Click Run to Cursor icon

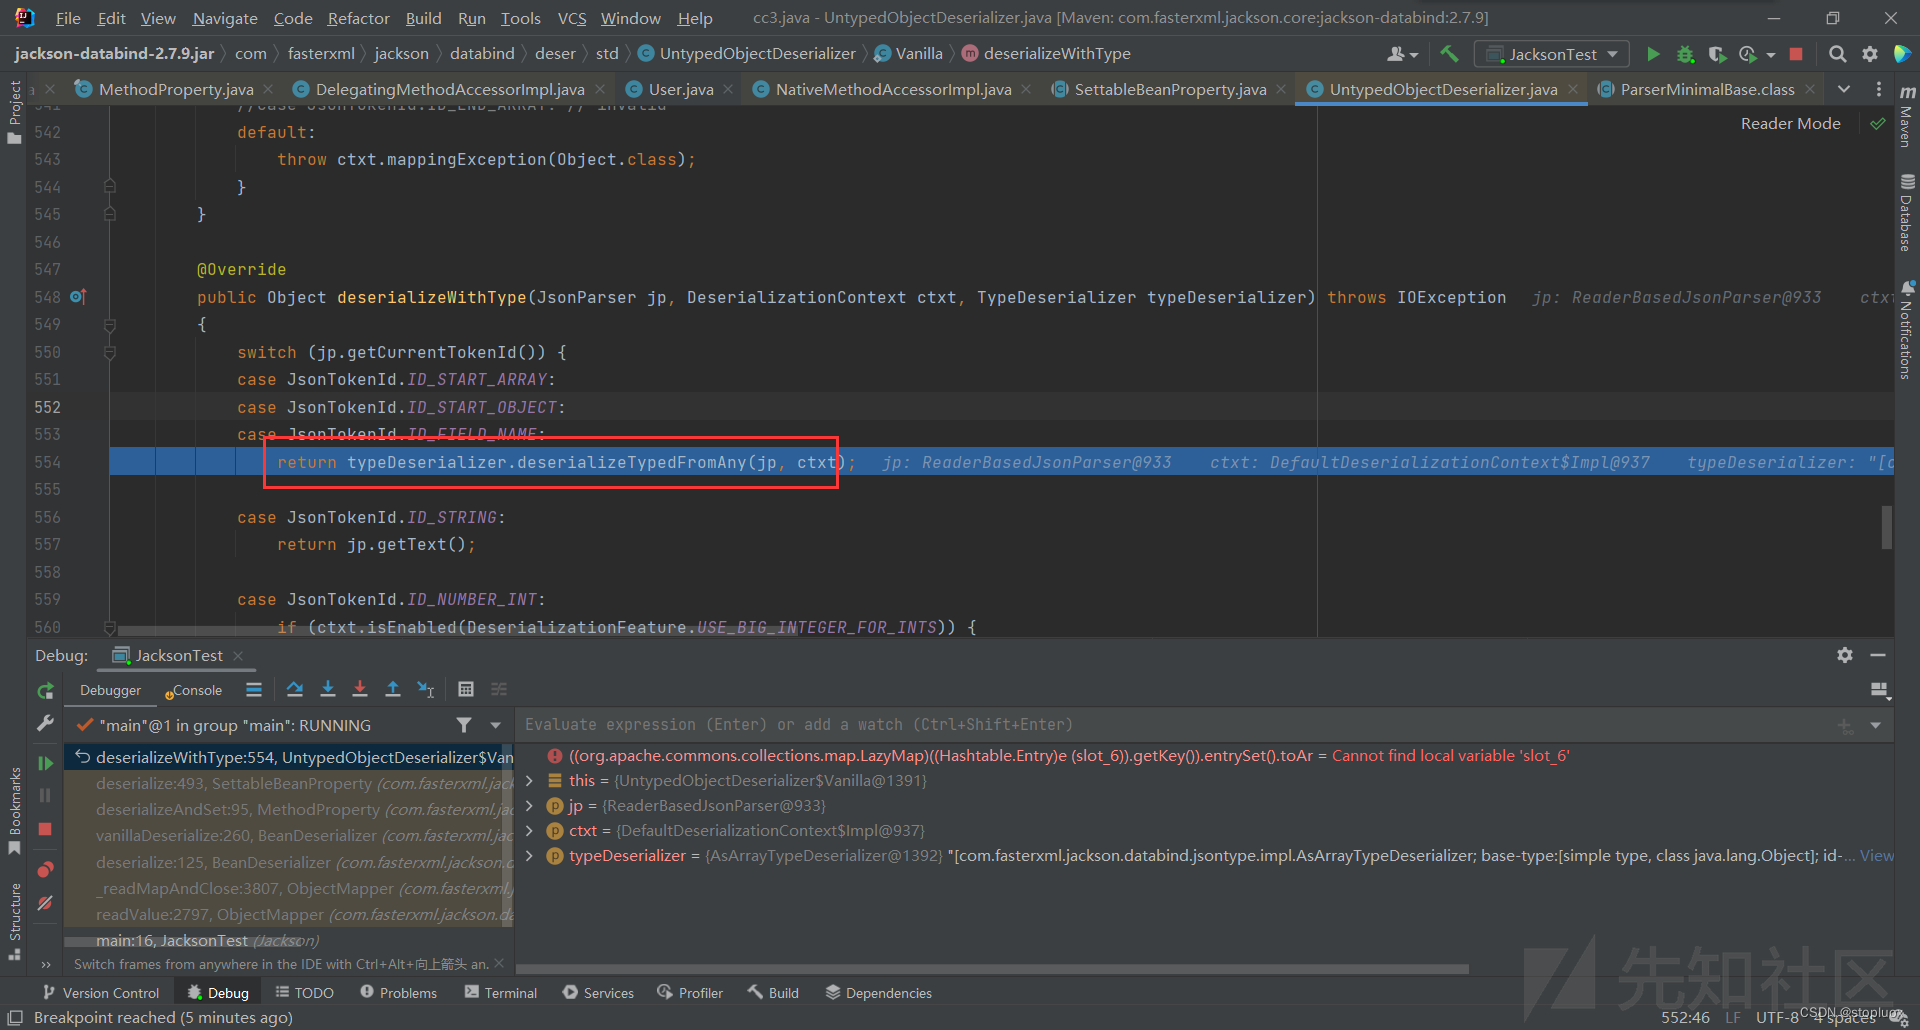426,689
